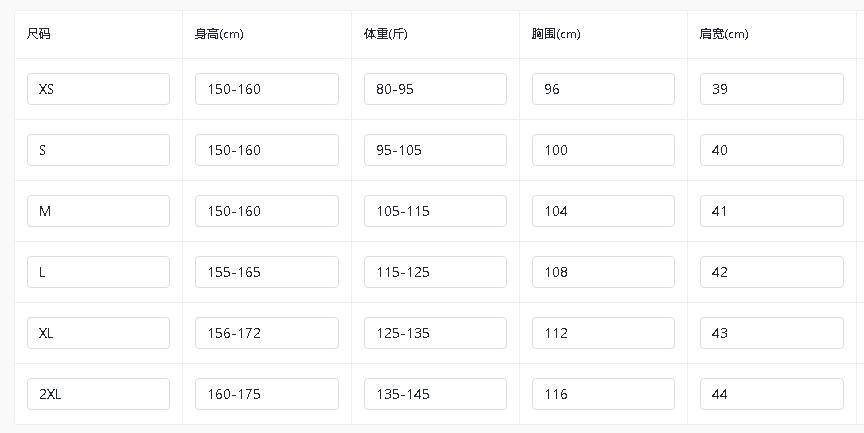The image size is (864, 433).
Task: Edit the weight field showing 80-95
Action: point(435,89)
